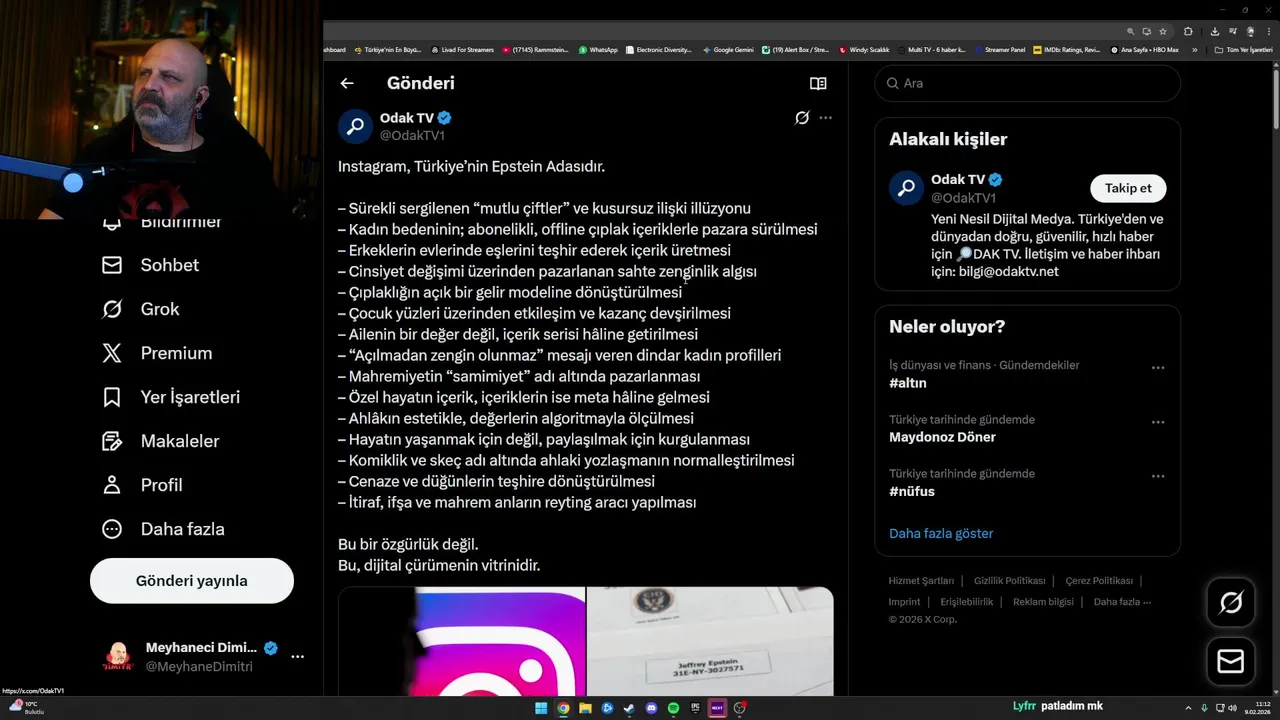This screenshot has height=720, width=1280.
Task: Open Yer İşaretleri in the sidebar
Action: tap(171, 397)
